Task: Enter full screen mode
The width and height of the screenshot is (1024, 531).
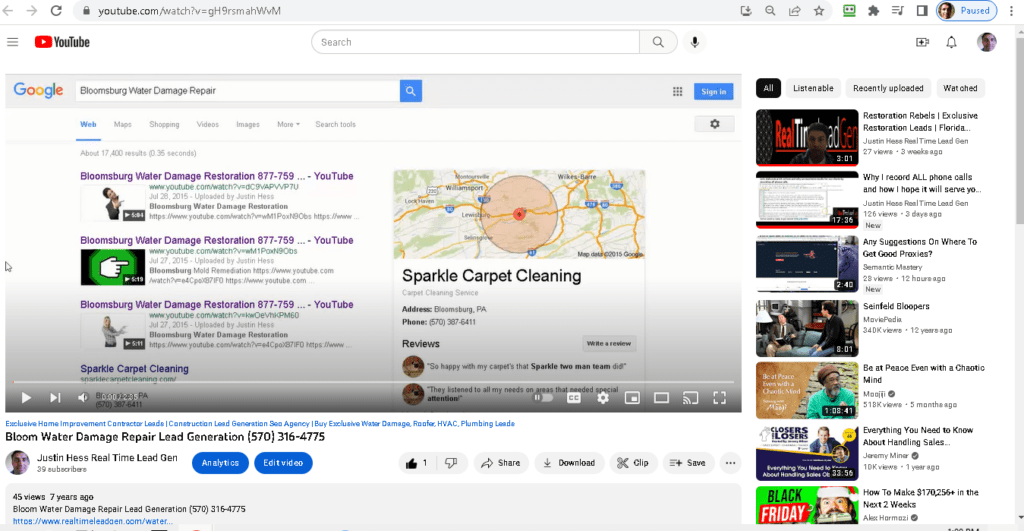Action: pyautogui.click(x=720, y=397)
